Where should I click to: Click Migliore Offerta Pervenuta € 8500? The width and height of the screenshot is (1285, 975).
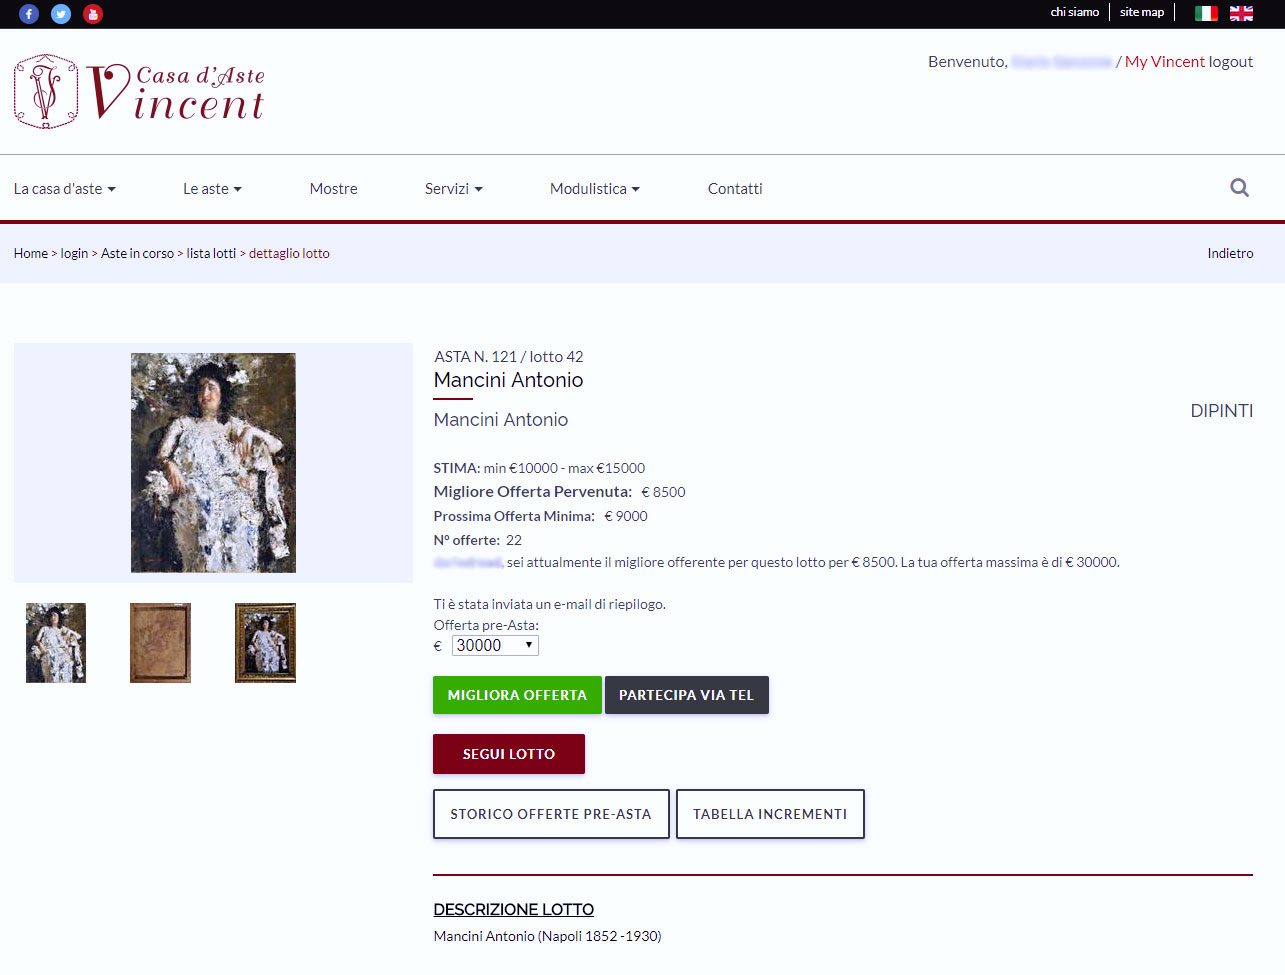[559, 492]
